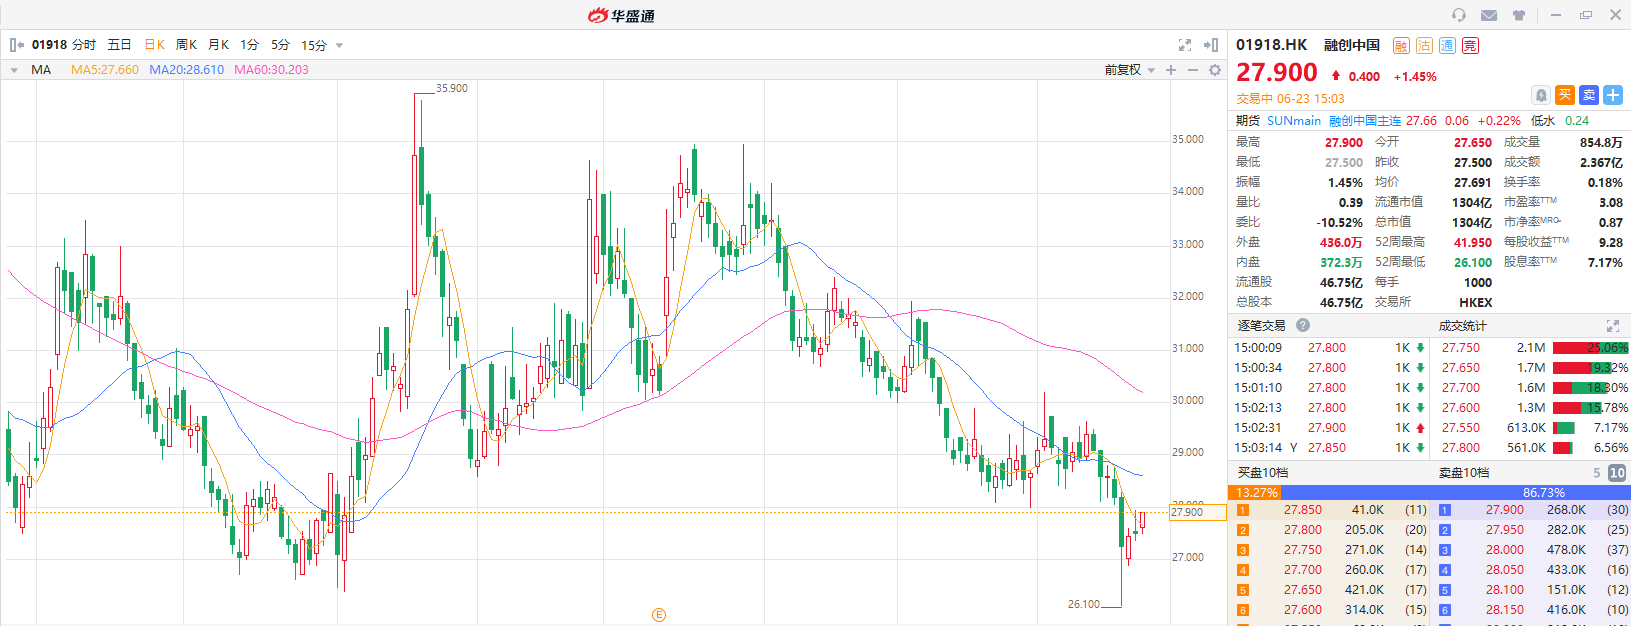
Task: Click the 华盛通 logo in title bar
Action: click(x=621, y=15)
